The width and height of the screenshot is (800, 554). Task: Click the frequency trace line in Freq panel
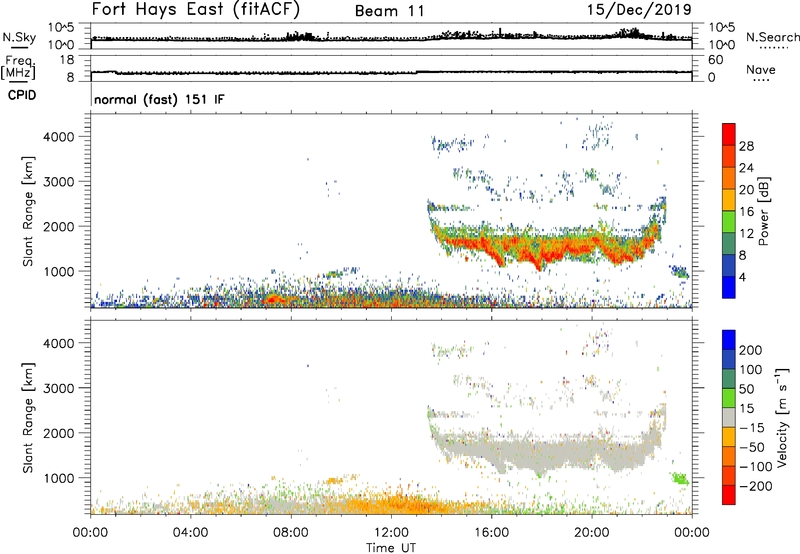tap(391, 72)
